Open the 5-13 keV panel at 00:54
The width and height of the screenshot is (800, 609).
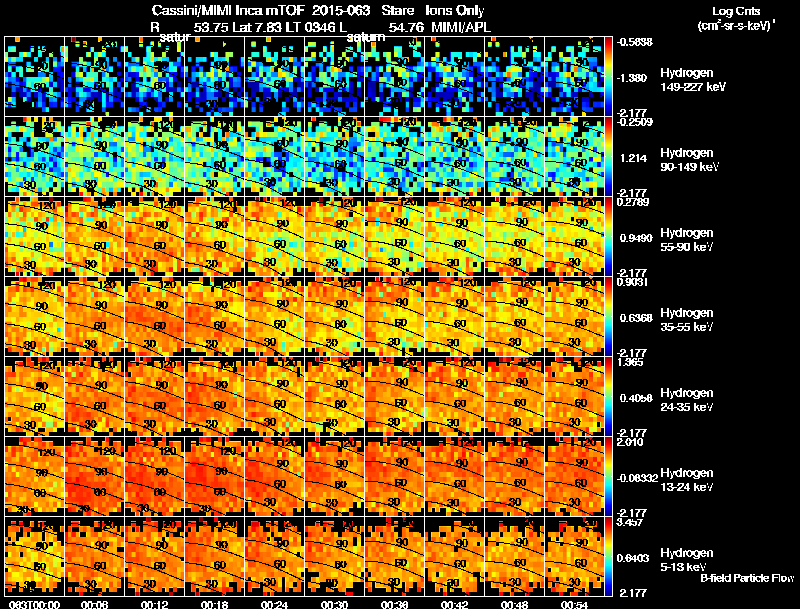[x=574, y=556]
